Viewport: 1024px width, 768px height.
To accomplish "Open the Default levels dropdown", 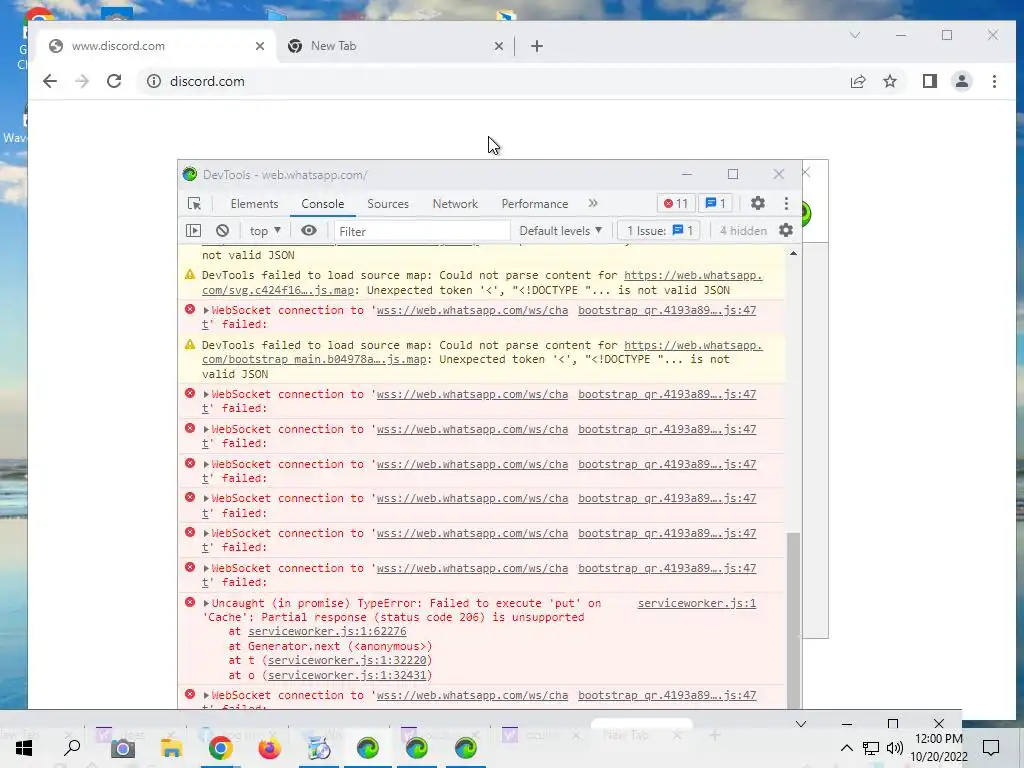I will click(560, 231).
